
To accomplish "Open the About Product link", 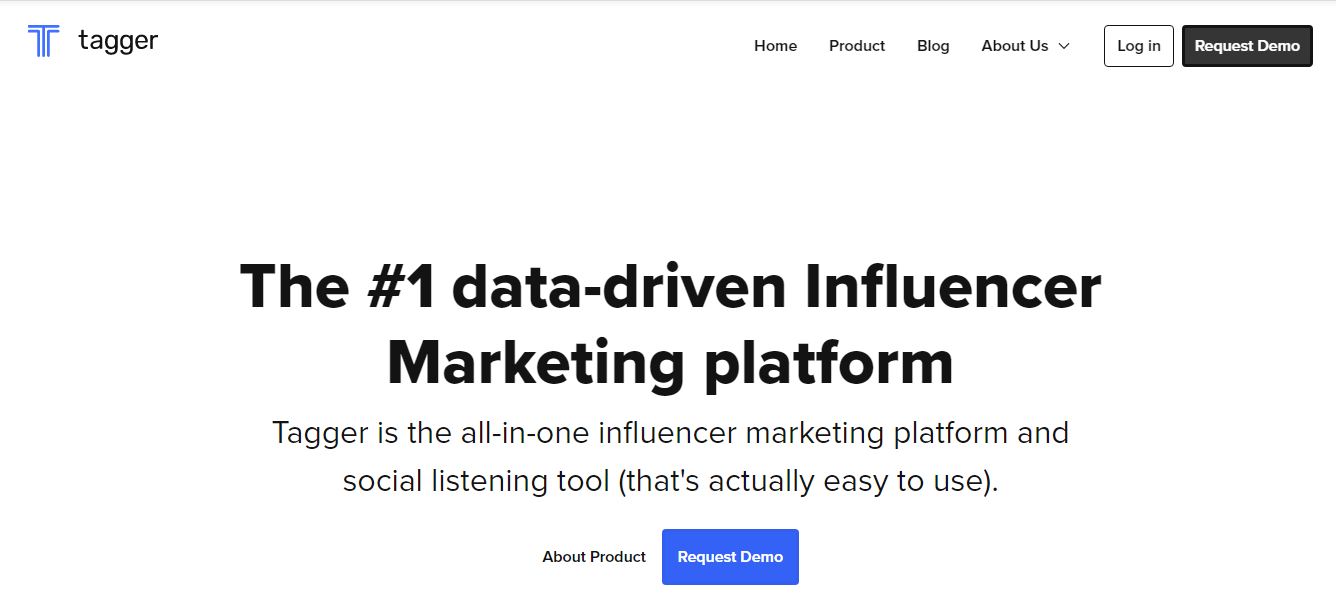I will 594,557.
